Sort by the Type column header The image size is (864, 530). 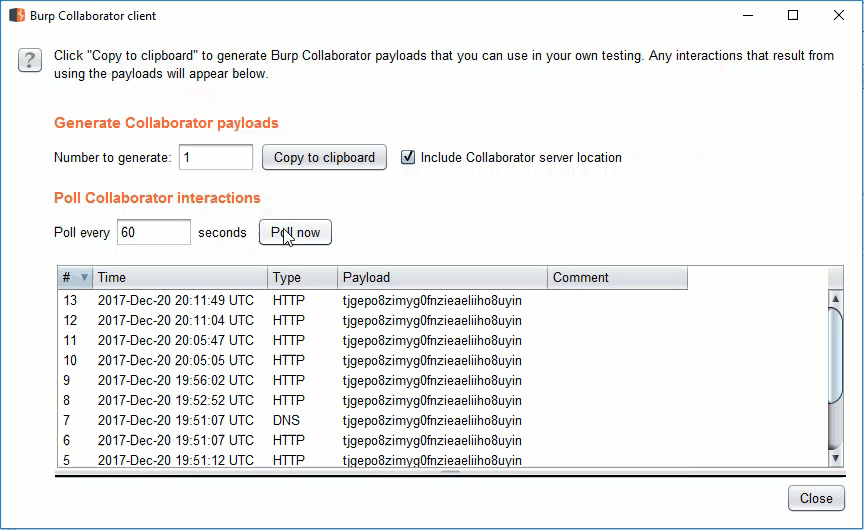point(303,277)
